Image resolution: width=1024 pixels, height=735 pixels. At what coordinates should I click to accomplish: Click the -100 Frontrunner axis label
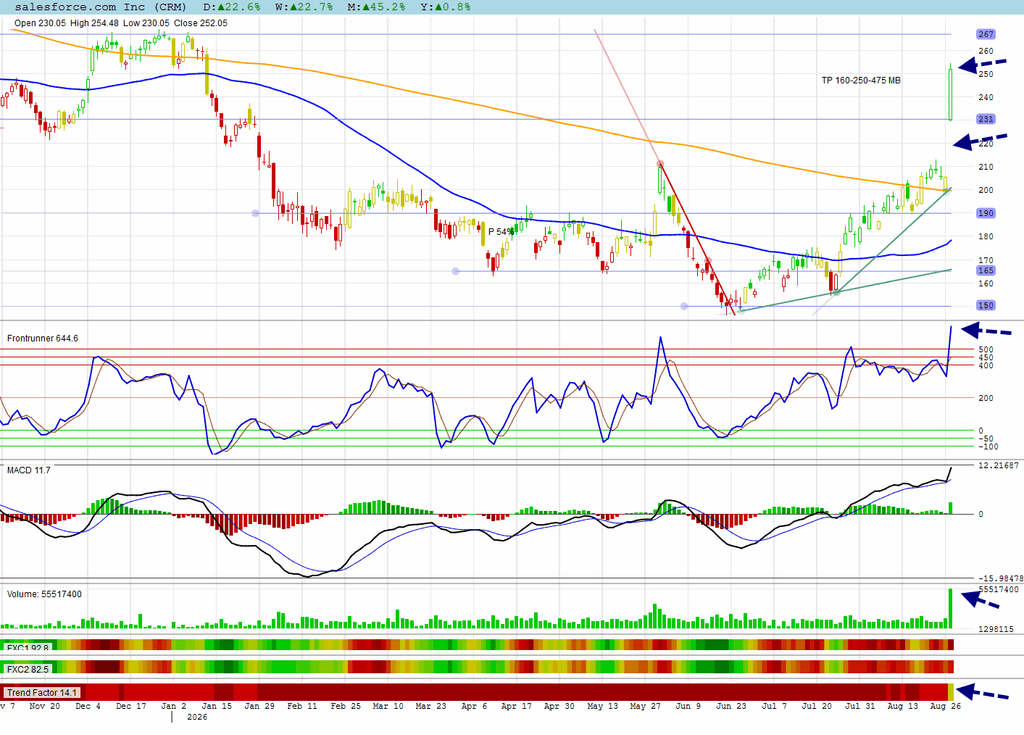(x=988, y=447)
